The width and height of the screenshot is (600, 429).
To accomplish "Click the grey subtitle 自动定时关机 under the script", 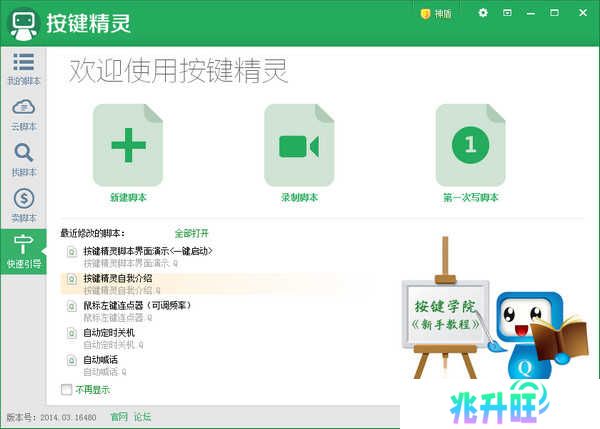I will click(x=113, y=345).
